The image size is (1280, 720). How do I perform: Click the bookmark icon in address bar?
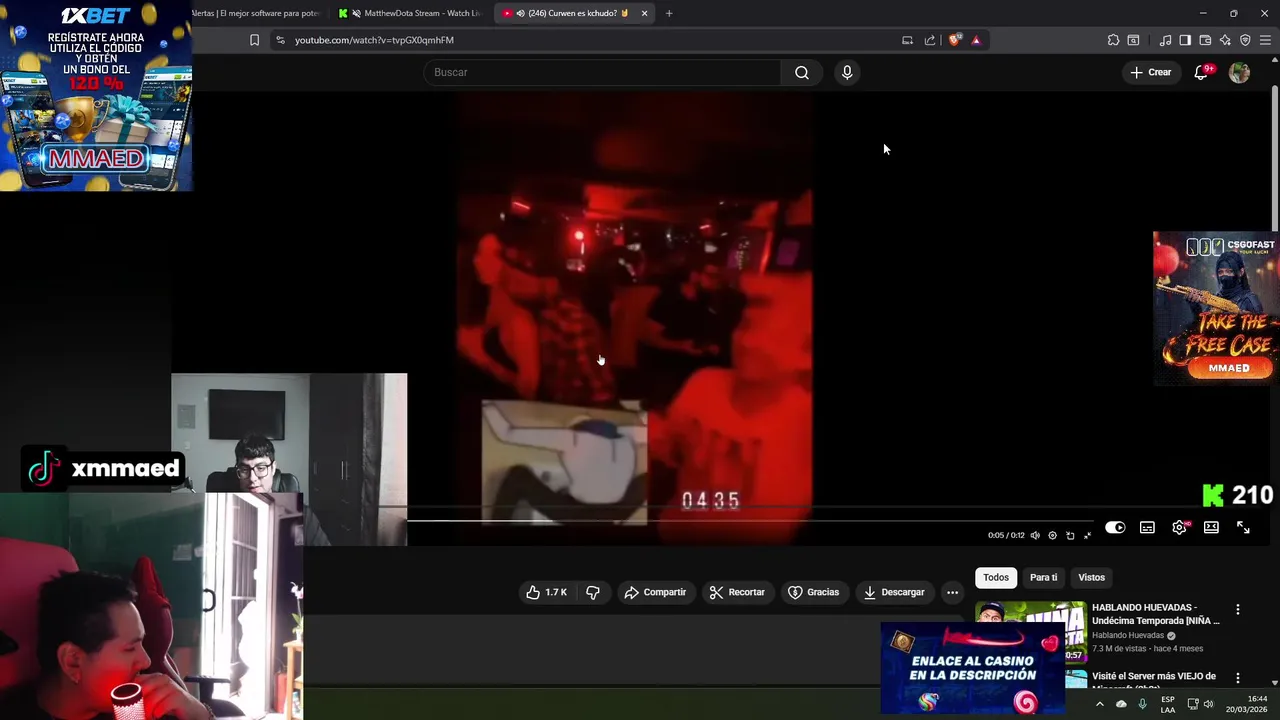254,40
